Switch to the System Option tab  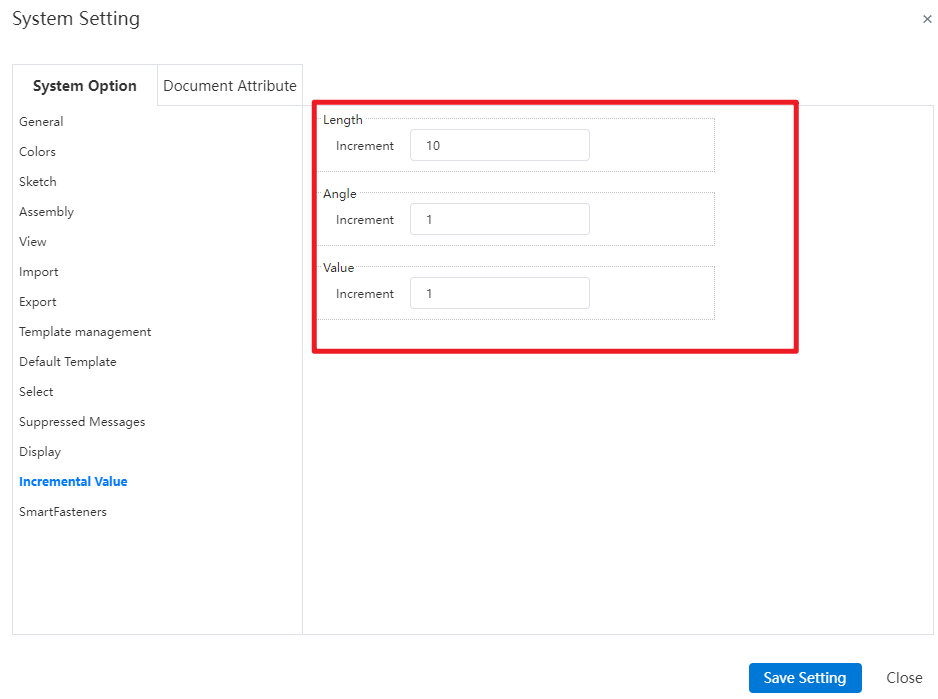click(x=84, y=86)
